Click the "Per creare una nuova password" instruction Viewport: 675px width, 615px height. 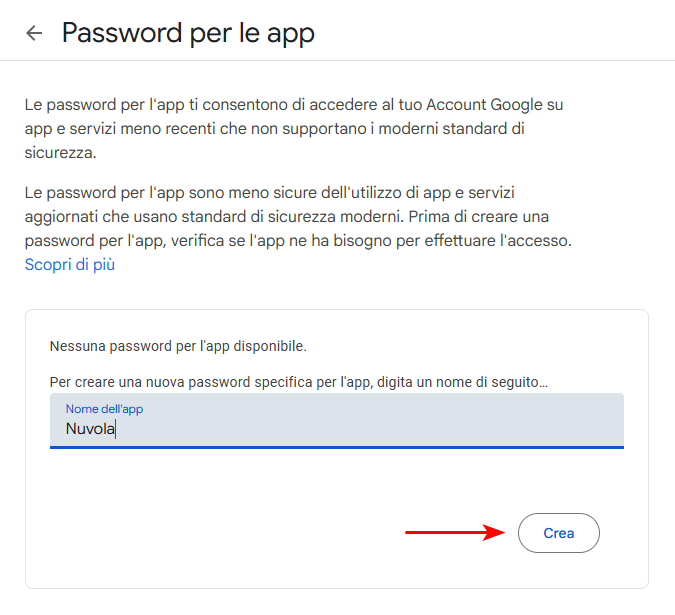299,383
